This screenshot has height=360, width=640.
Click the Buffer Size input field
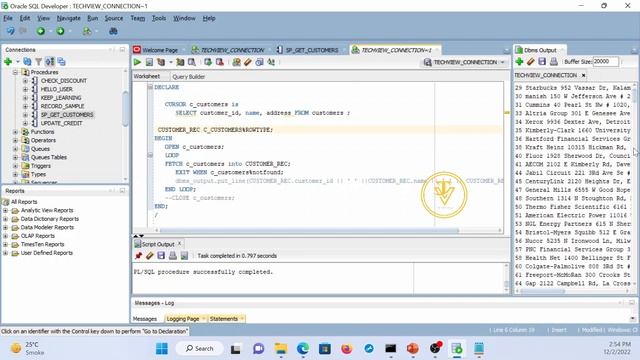point(605,62)
